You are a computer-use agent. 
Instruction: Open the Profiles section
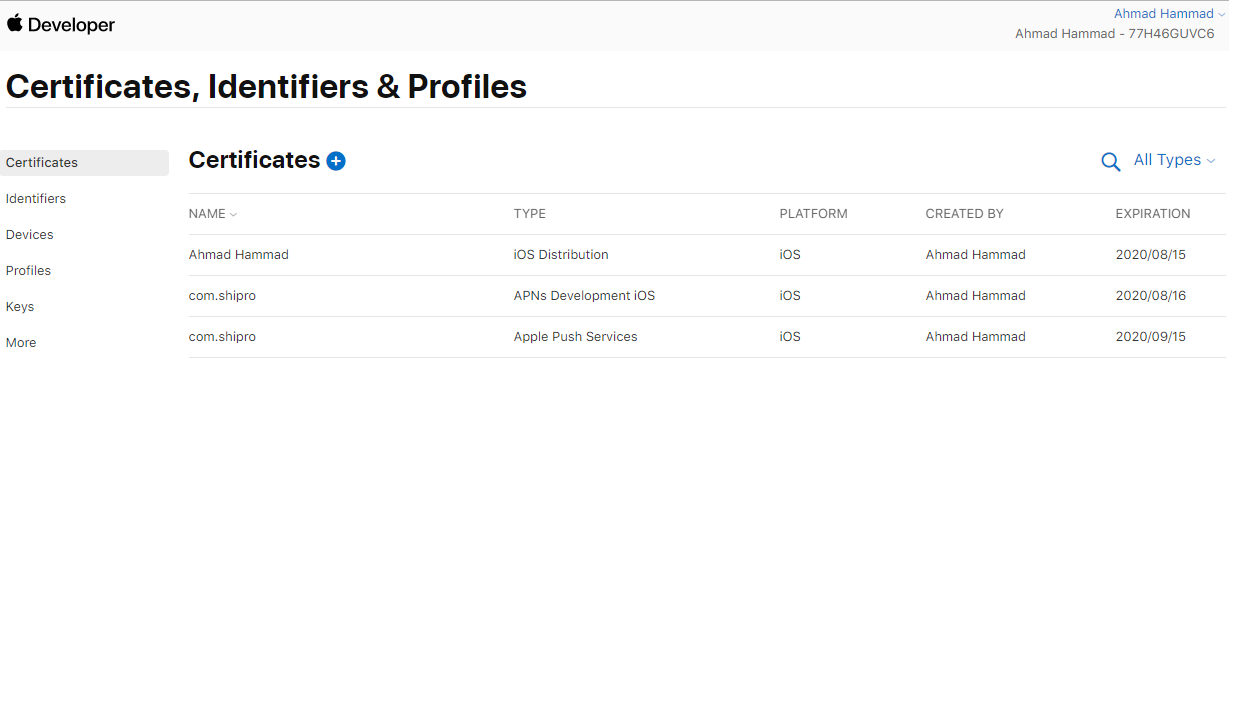[28, 271]
